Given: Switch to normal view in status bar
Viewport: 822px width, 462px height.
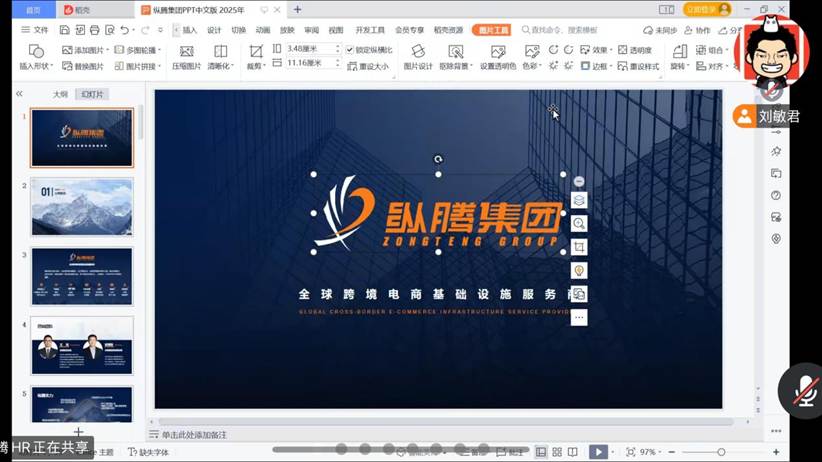Looking at the screenshot, I should coord(541,452).
